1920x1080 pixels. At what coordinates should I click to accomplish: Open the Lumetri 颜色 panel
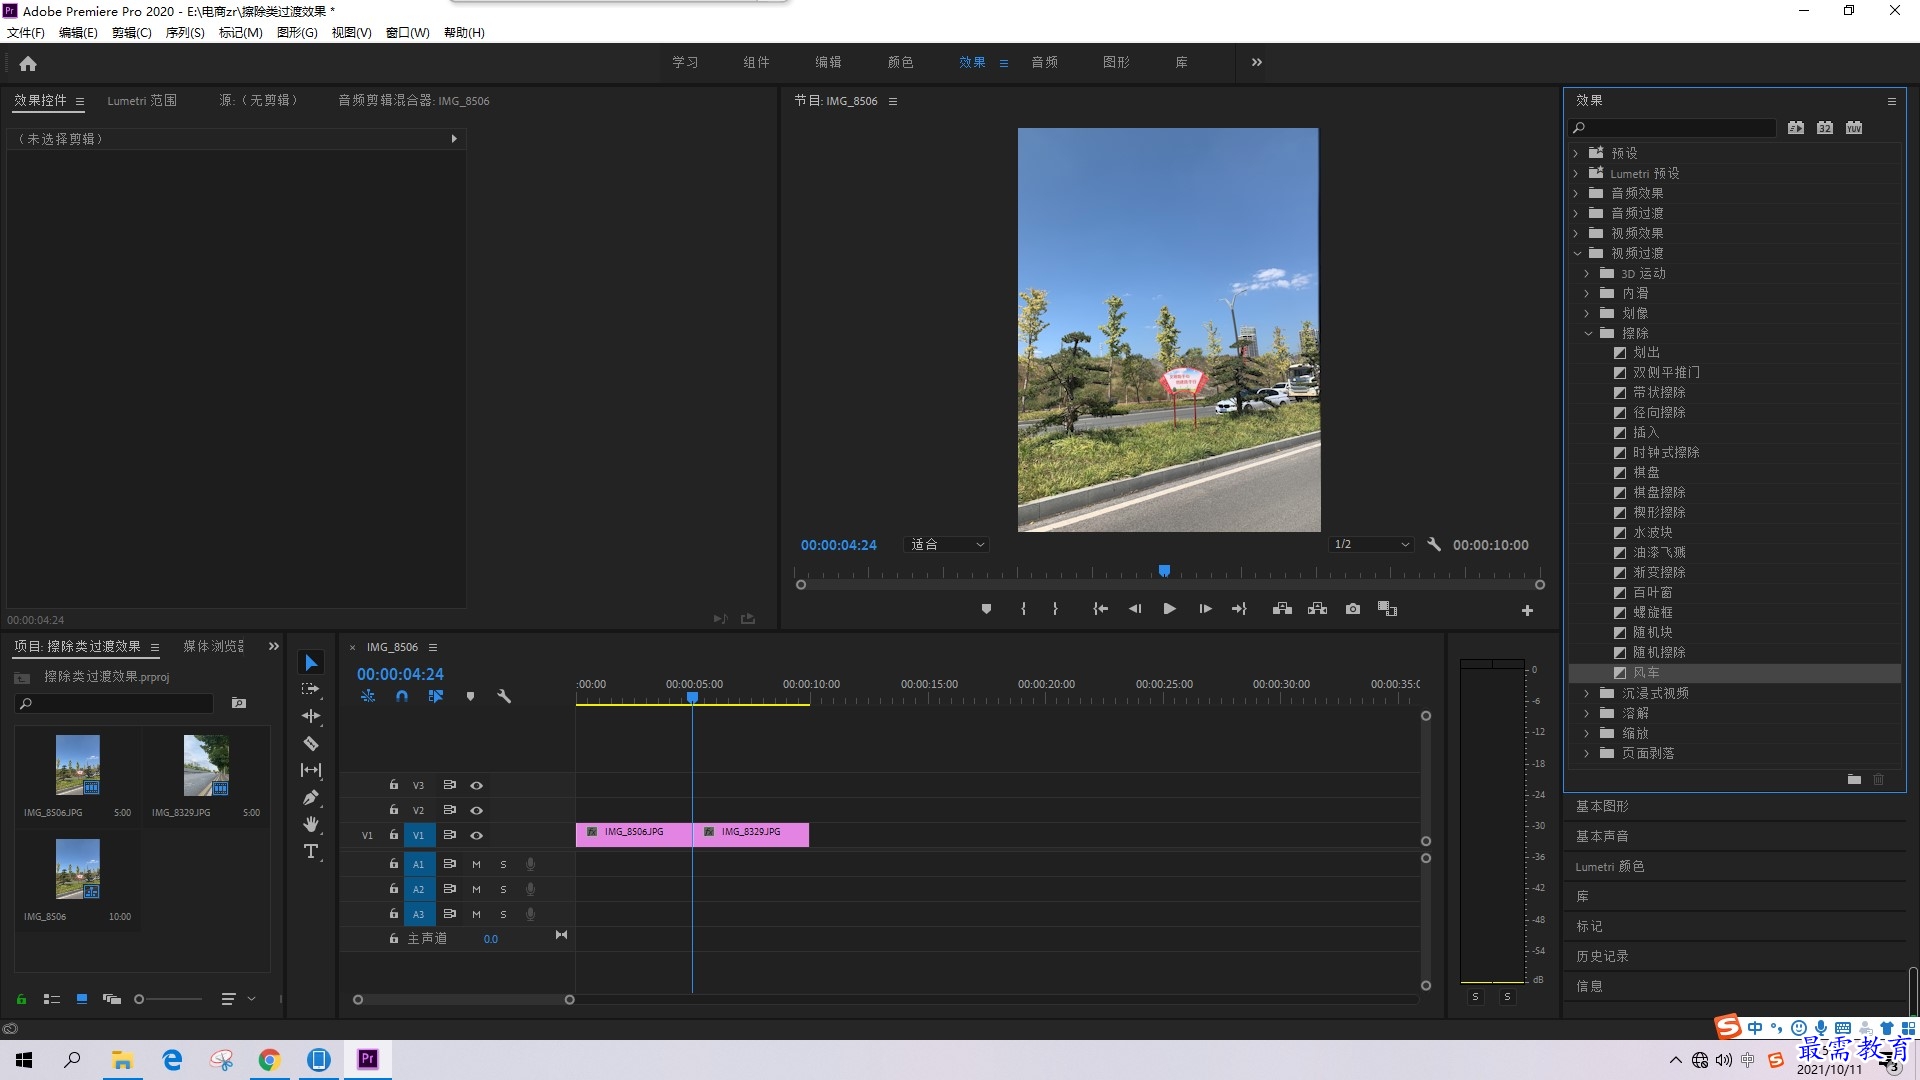tap(1609, 866)
